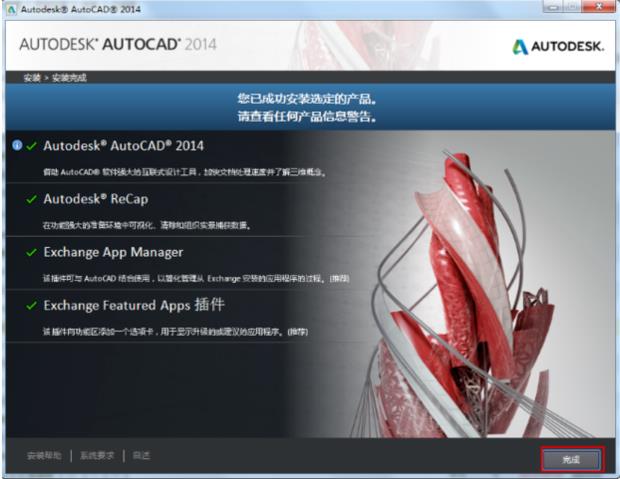Screen dimensions: 620x479
Task: Select the Exchange Featured Apps 插件 entry
Action: coord(134,305)
